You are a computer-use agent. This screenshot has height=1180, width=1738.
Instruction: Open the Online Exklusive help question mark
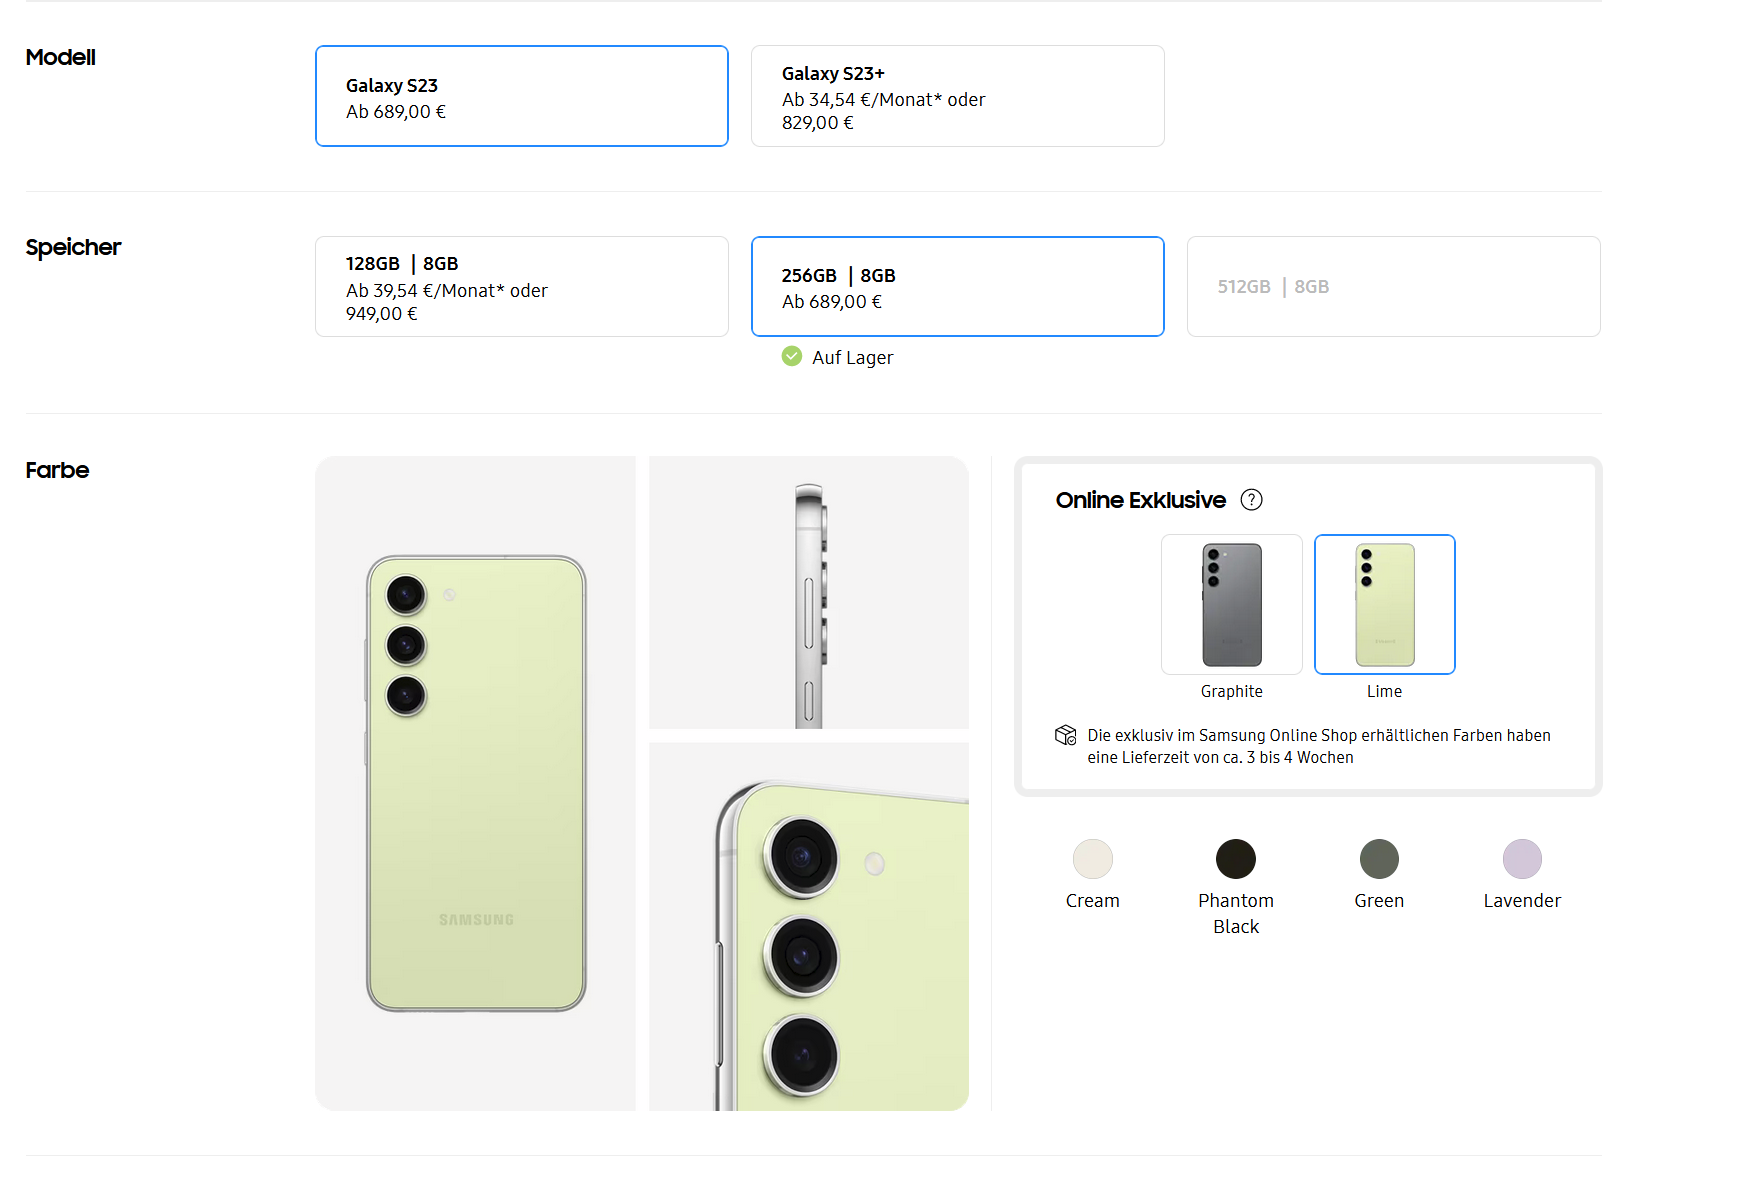pyautogui.click(x=1252, y=500)
